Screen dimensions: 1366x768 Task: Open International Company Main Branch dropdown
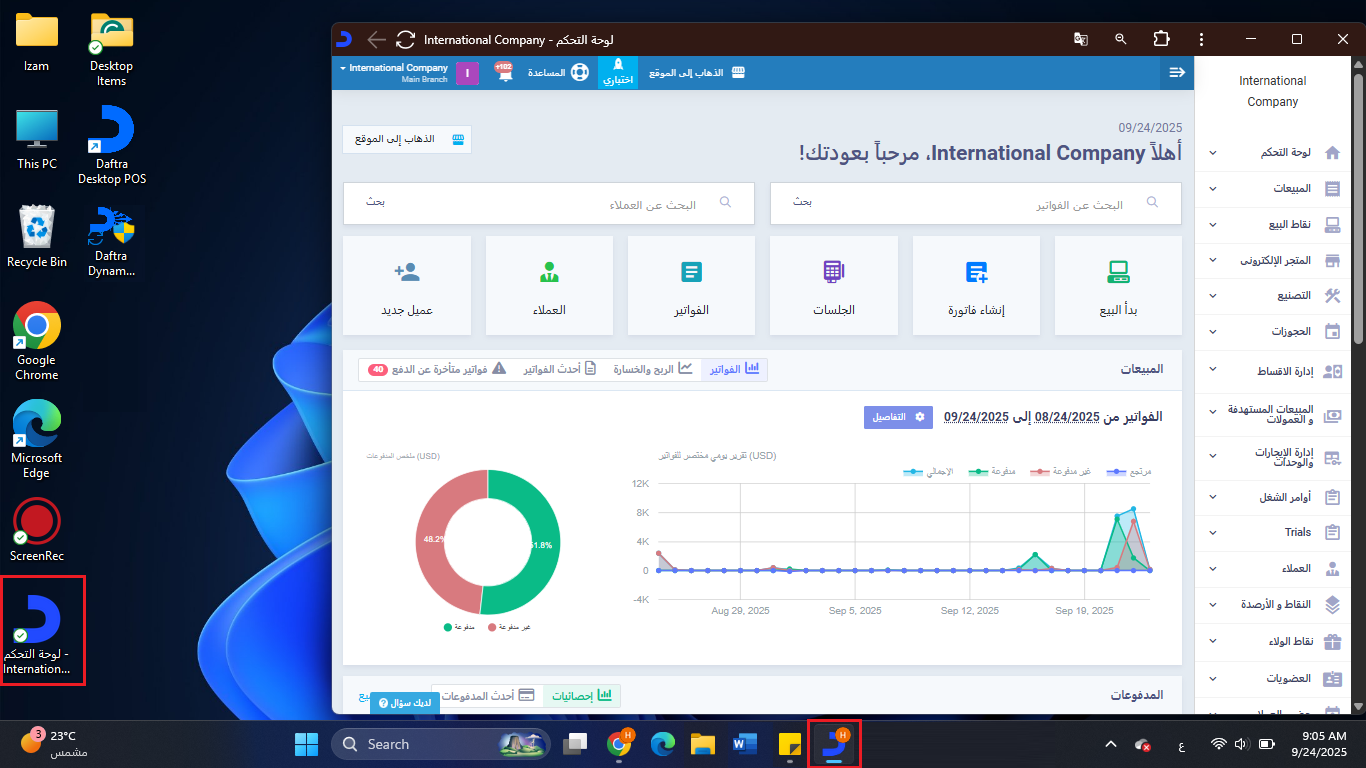tap(394, 72)
